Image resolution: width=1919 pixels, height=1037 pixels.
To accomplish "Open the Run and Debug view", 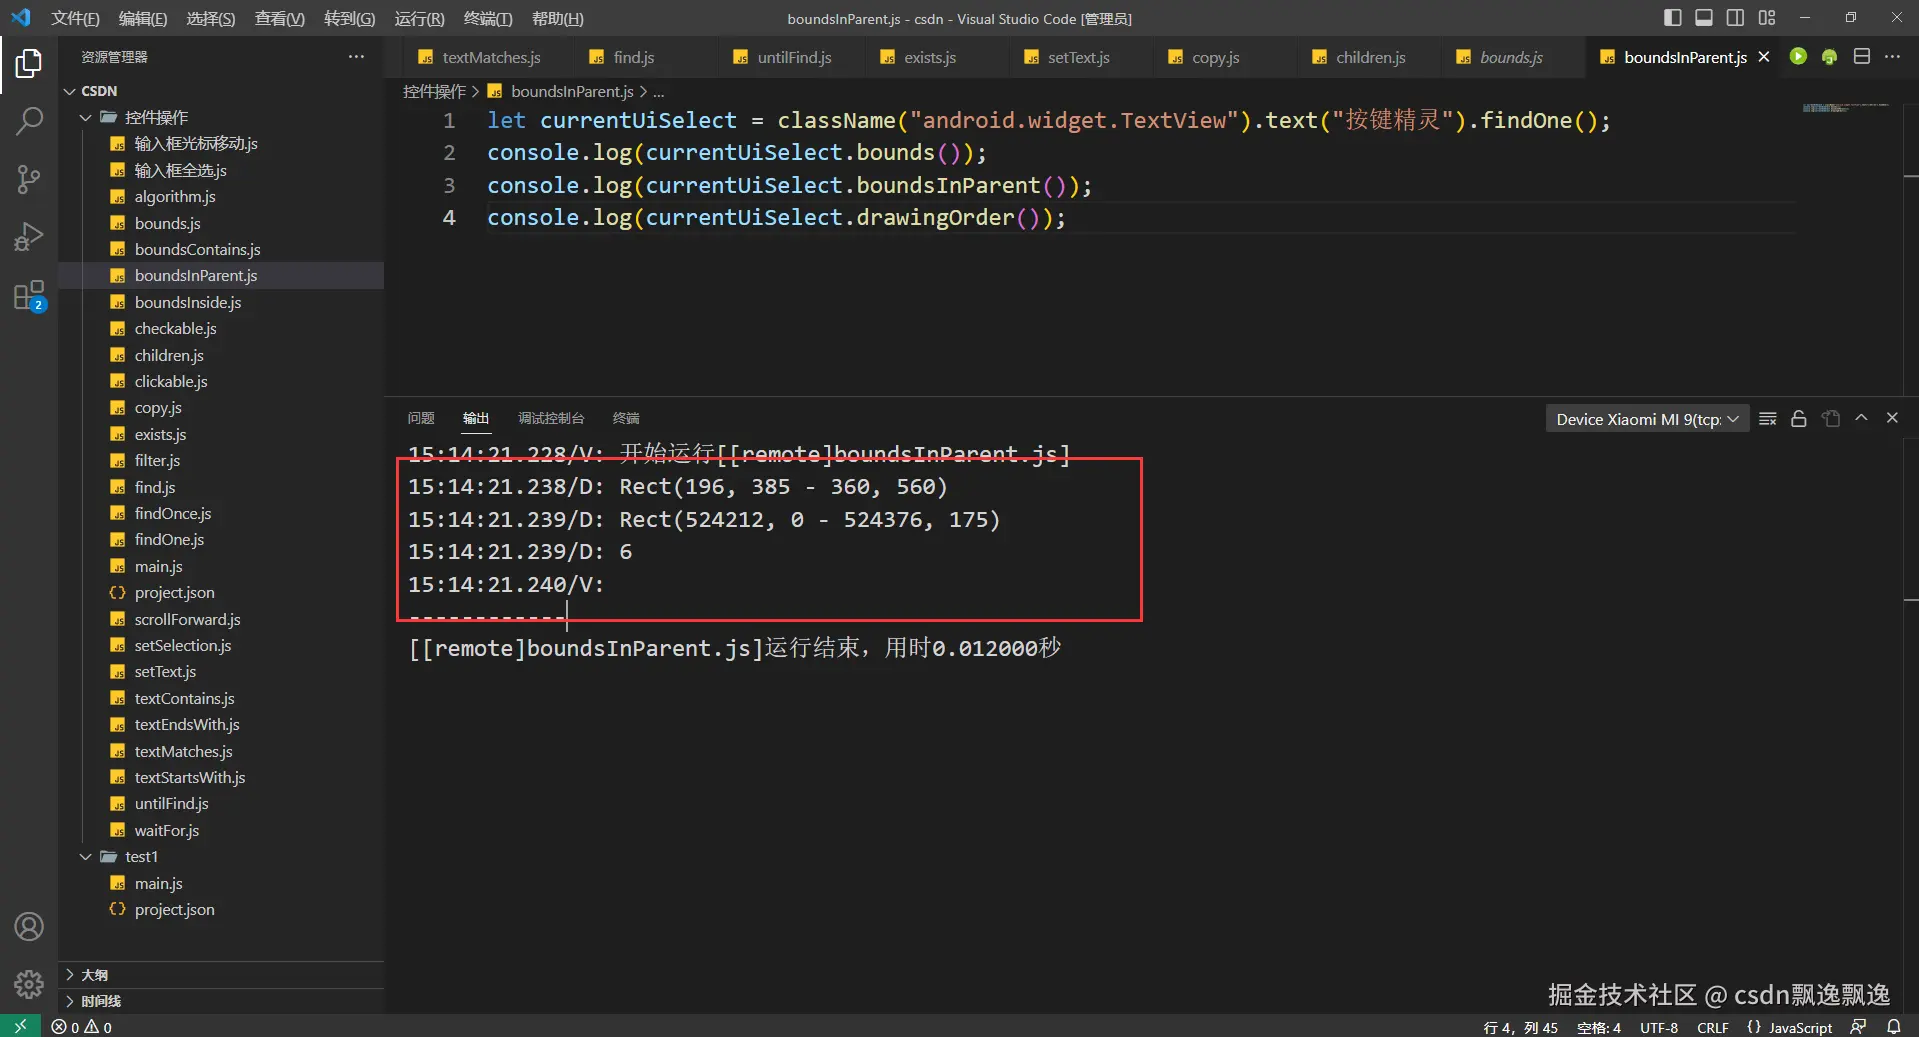I will [x=29, y=237].
